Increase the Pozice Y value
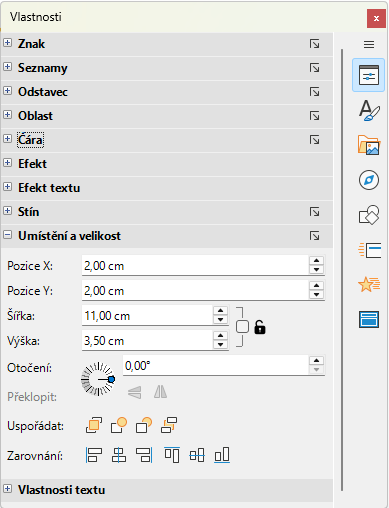This screenshot has height=508, width=389. [x=316, y=286]
